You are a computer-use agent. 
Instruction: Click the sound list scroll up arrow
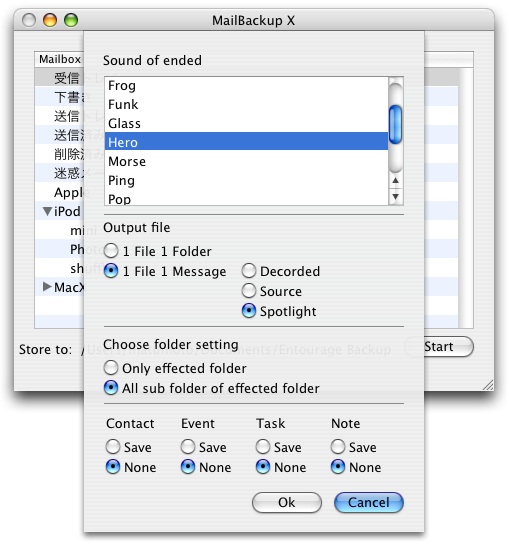[395, 180]
